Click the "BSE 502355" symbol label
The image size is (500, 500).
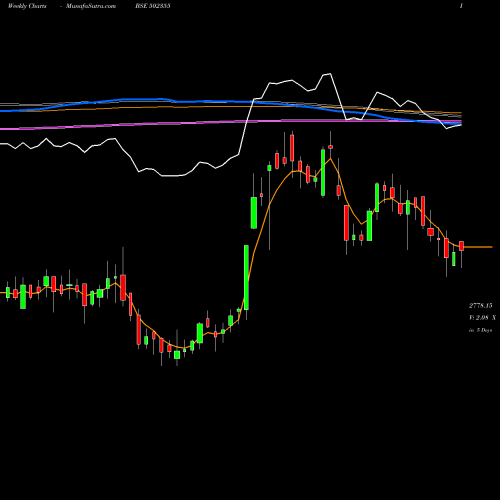[153, 6]
